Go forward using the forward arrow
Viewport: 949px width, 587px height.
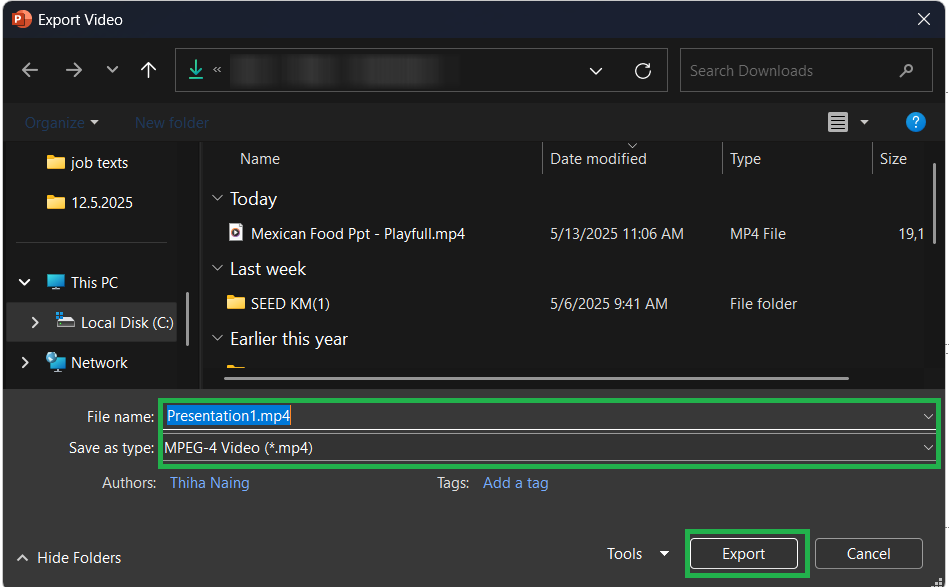[74, 70]
